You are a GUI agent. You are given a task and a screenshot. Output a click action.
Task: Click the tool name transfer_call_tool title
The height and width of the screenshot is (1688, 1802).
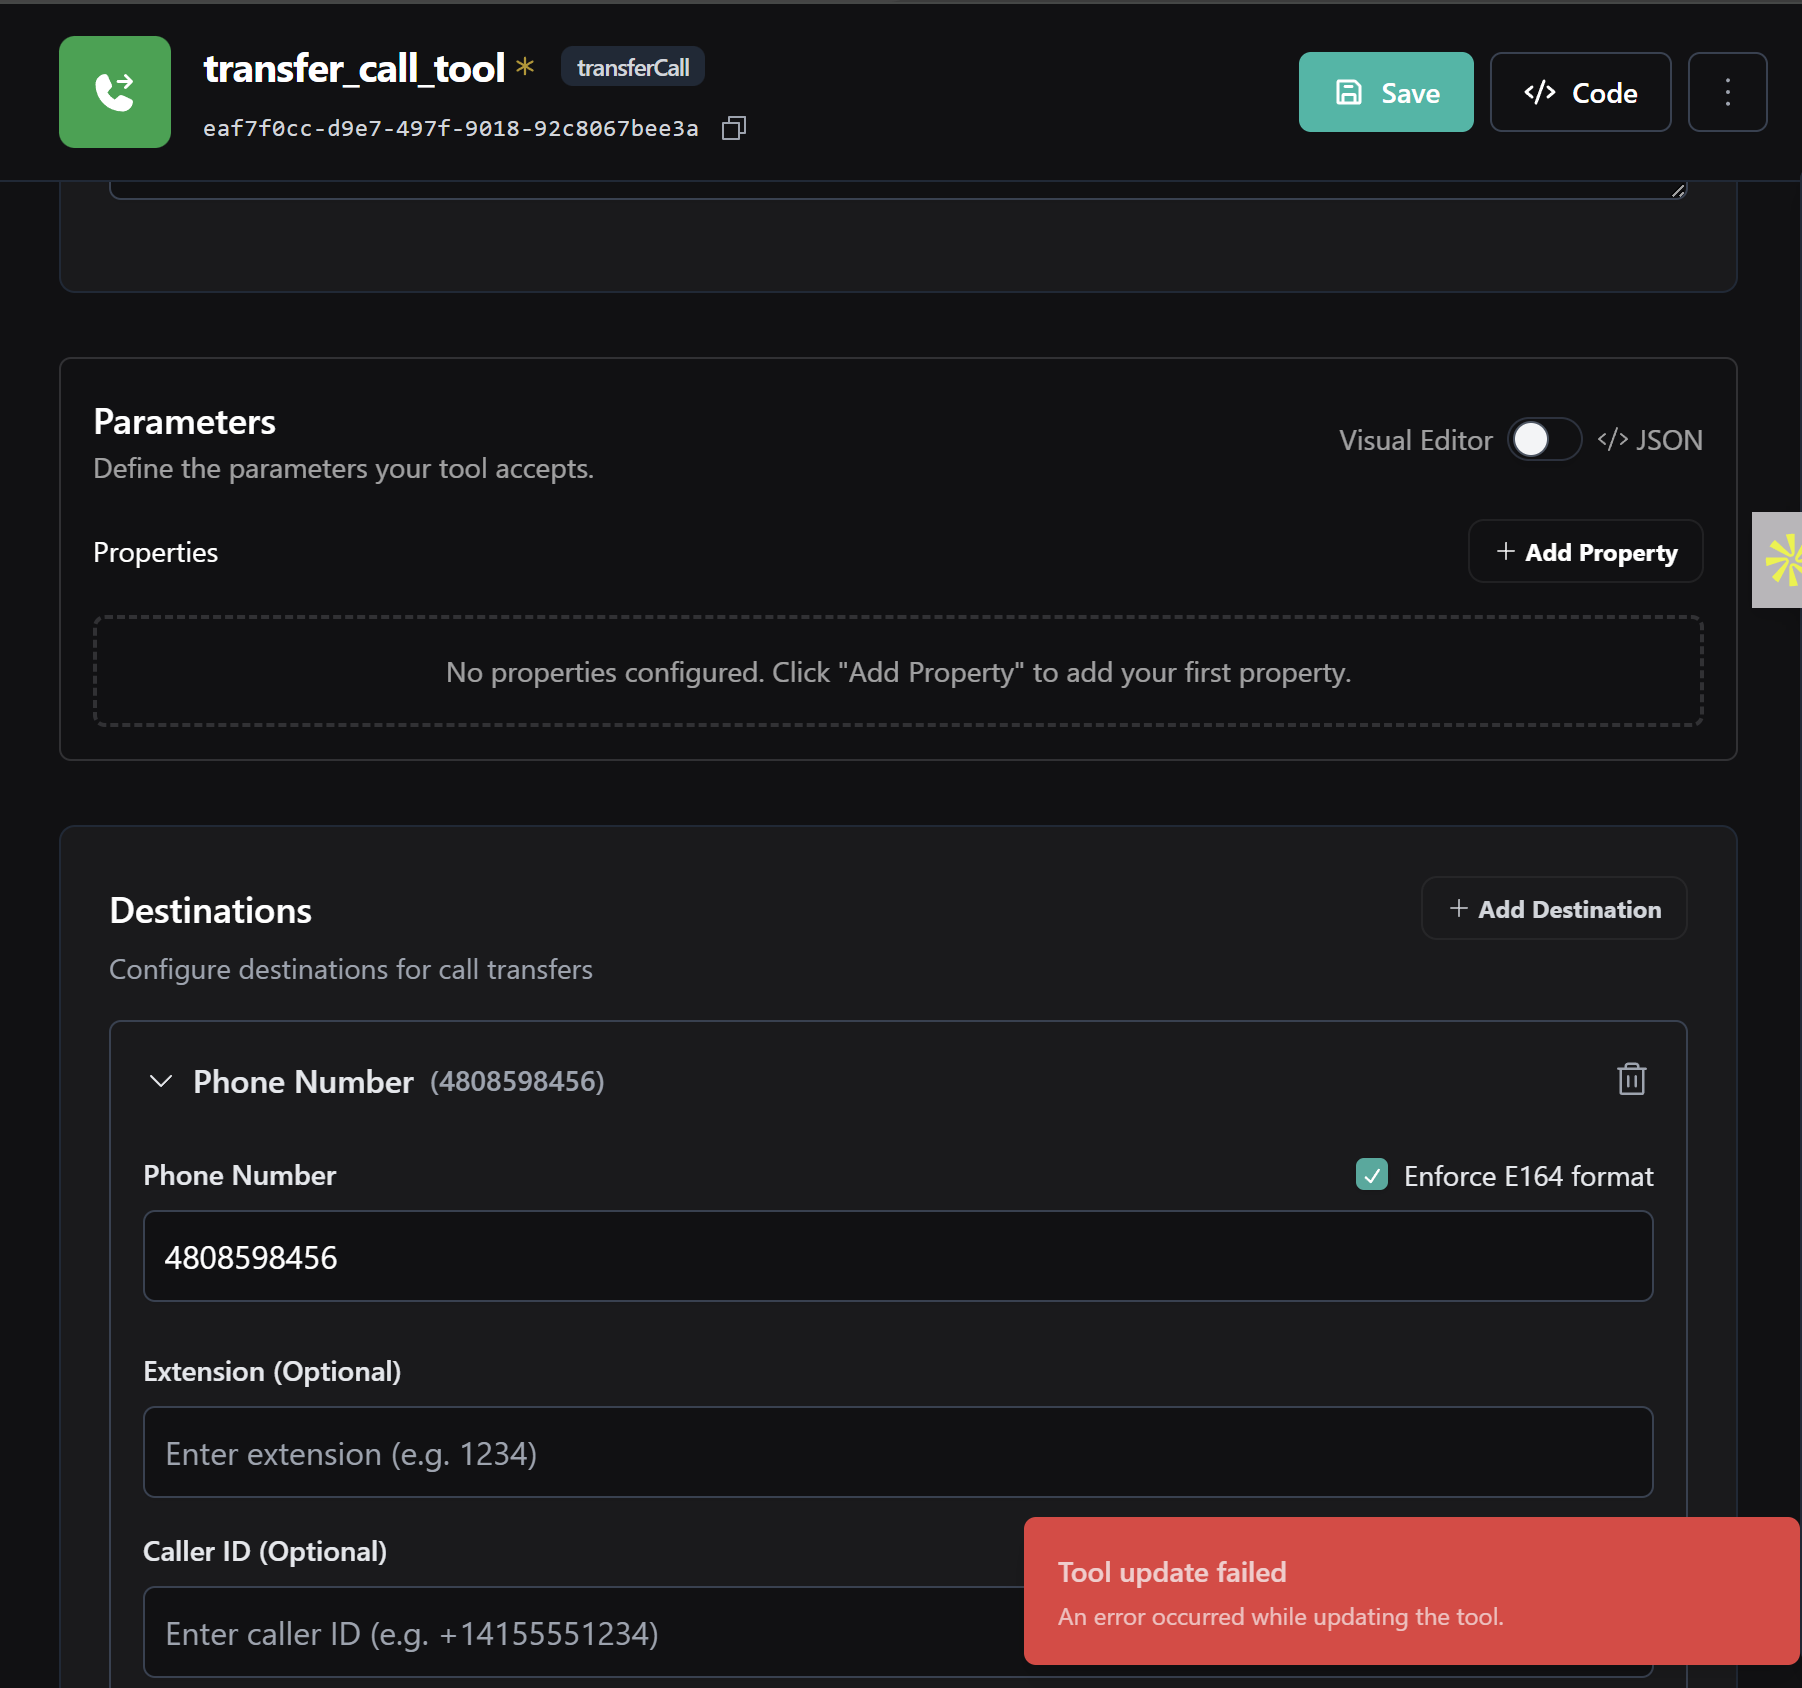354,68
